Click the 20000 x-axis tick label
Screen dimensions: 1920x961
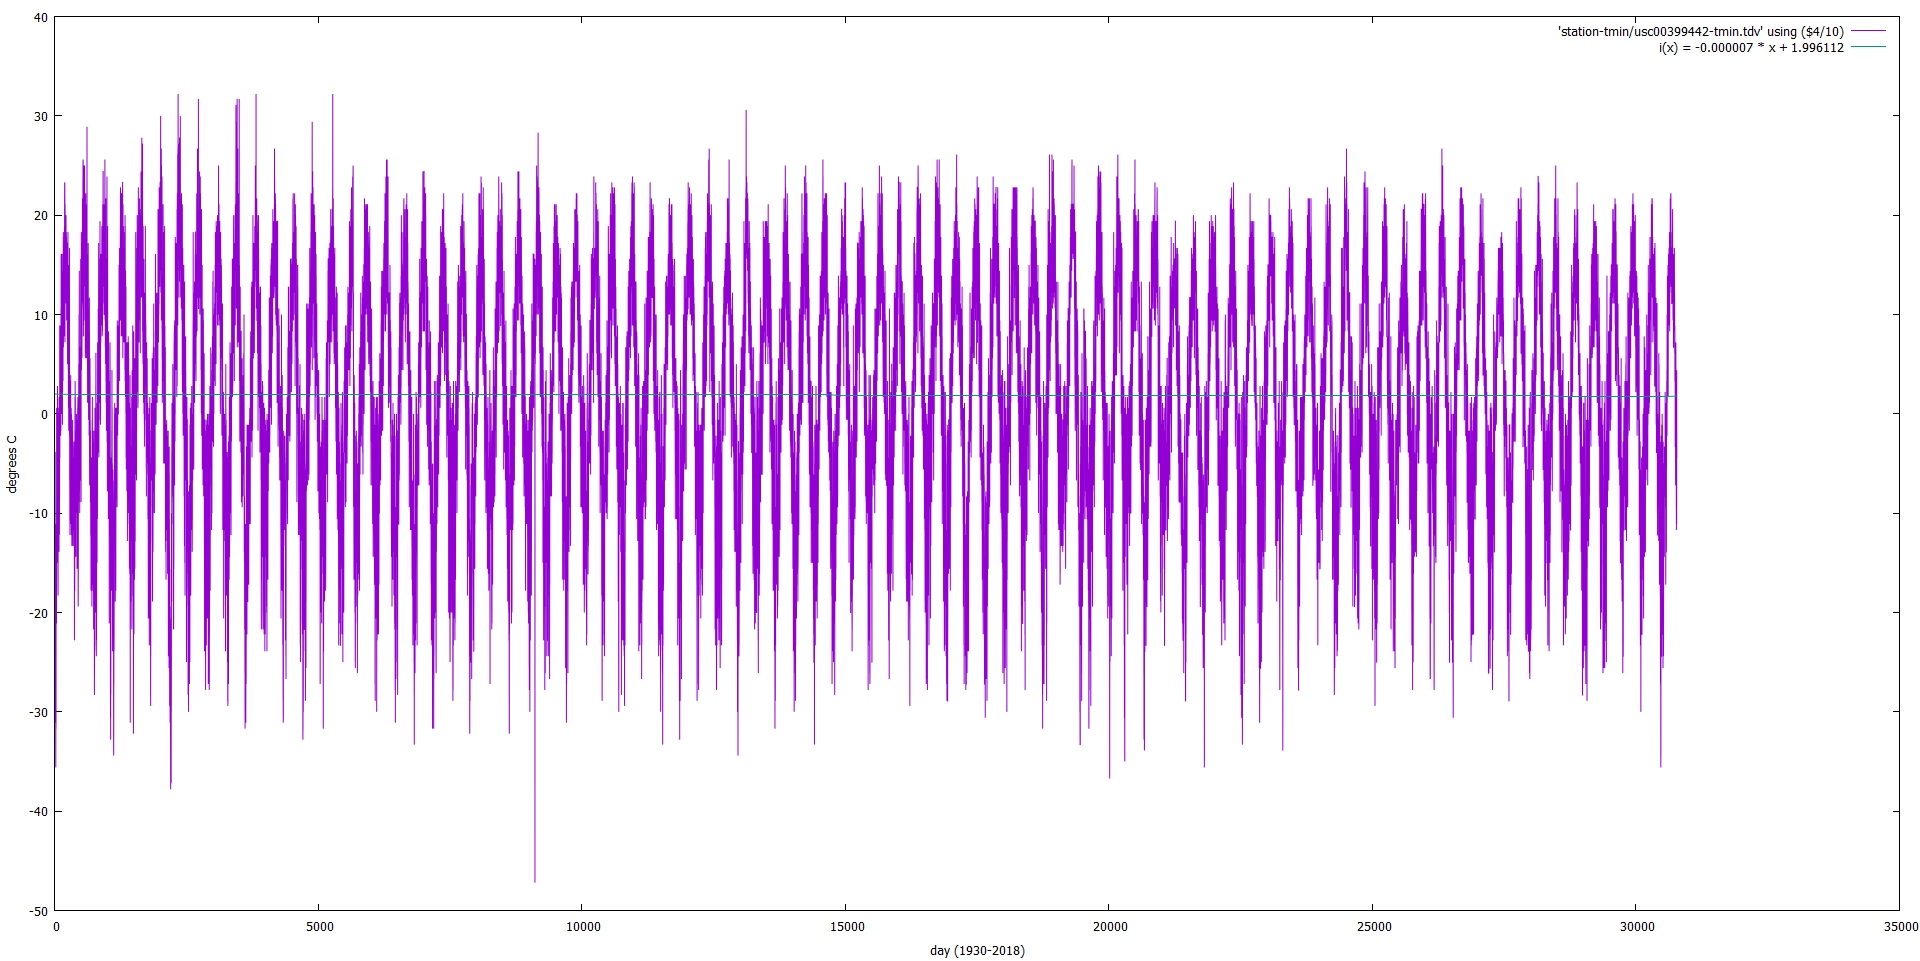click(x=1110, y=927)
